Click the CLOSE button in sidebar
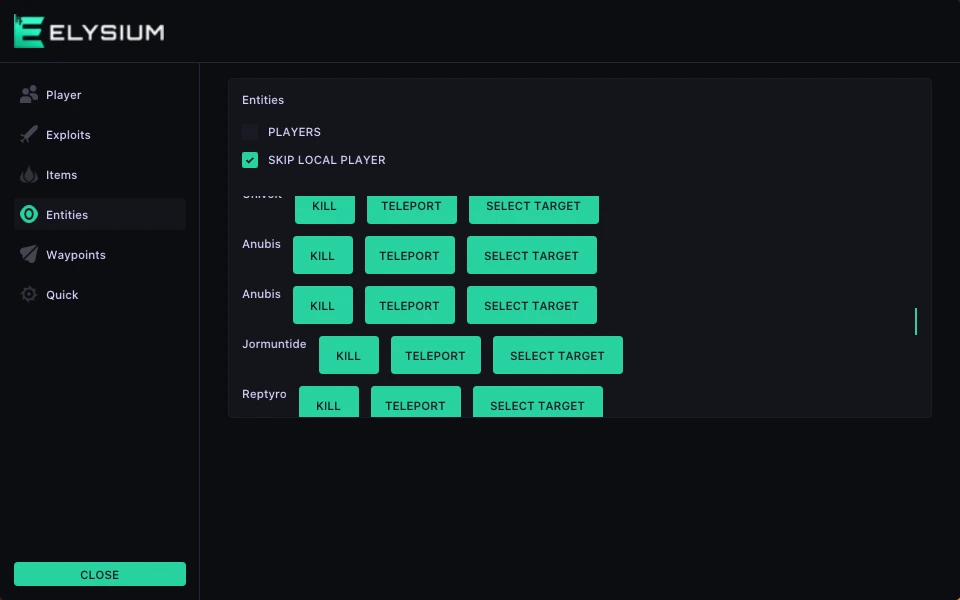This screenshot has height=600, width=960. [100, 574]
